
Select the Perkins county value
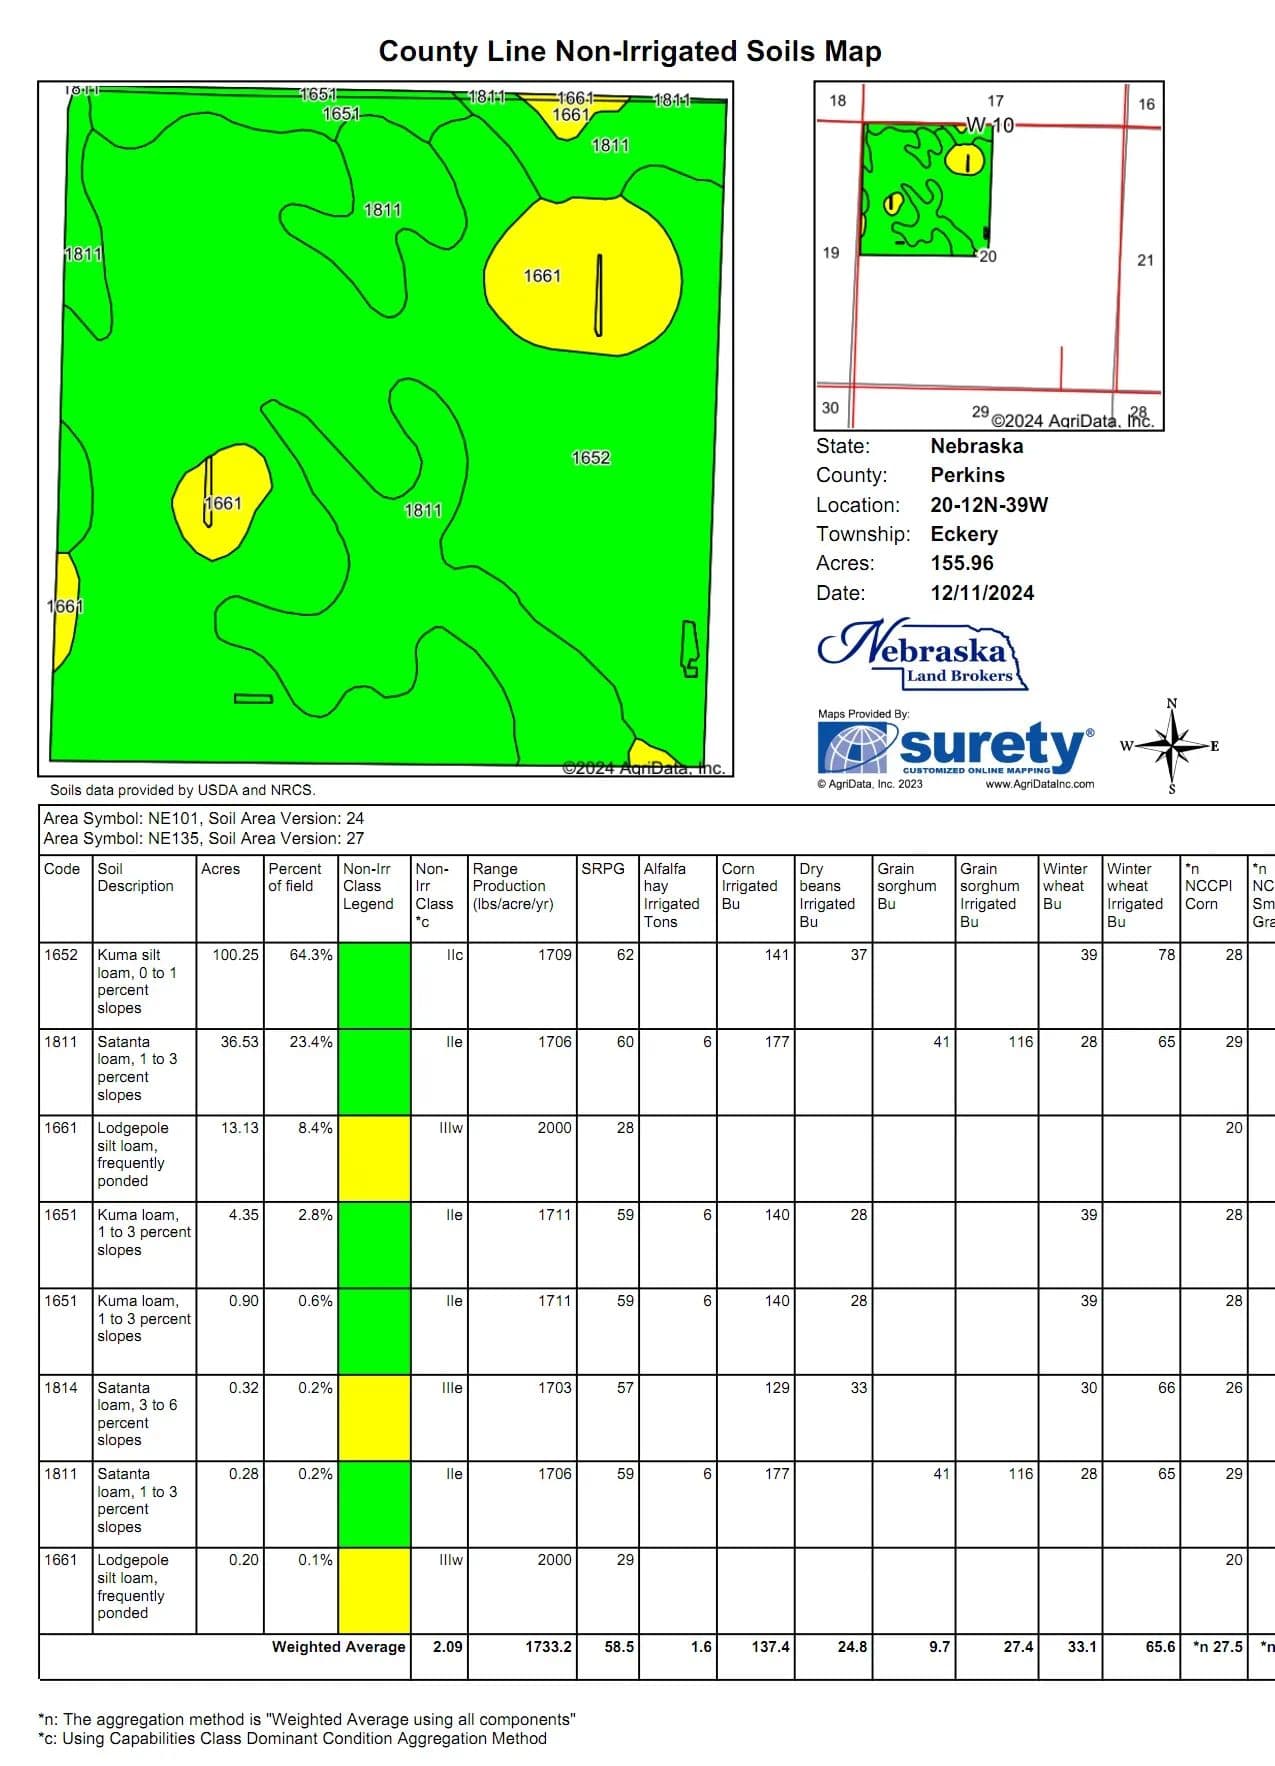point(967,475)
